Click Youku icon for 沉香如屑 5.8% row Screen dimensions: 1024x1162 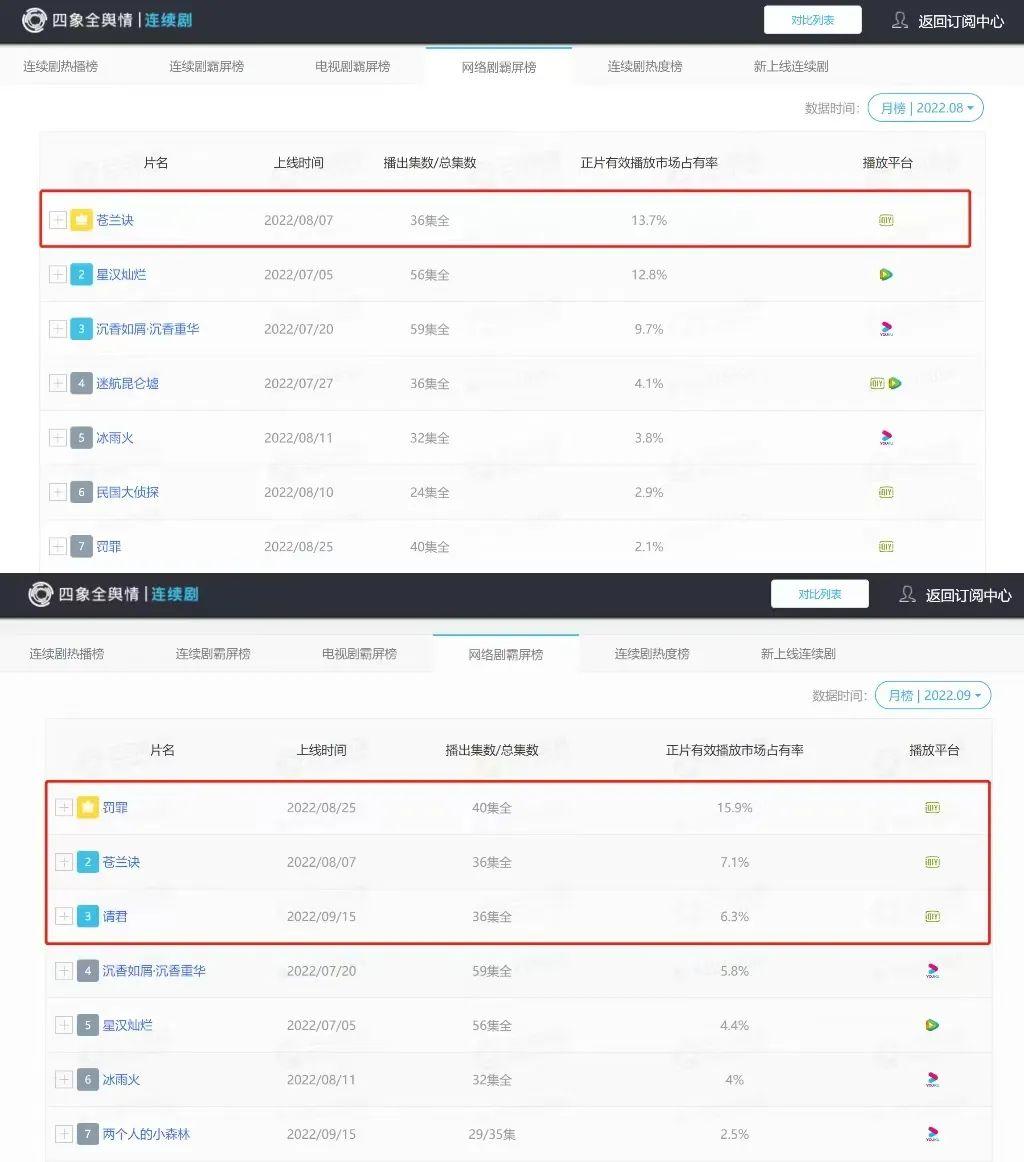(x=933, y=970)
